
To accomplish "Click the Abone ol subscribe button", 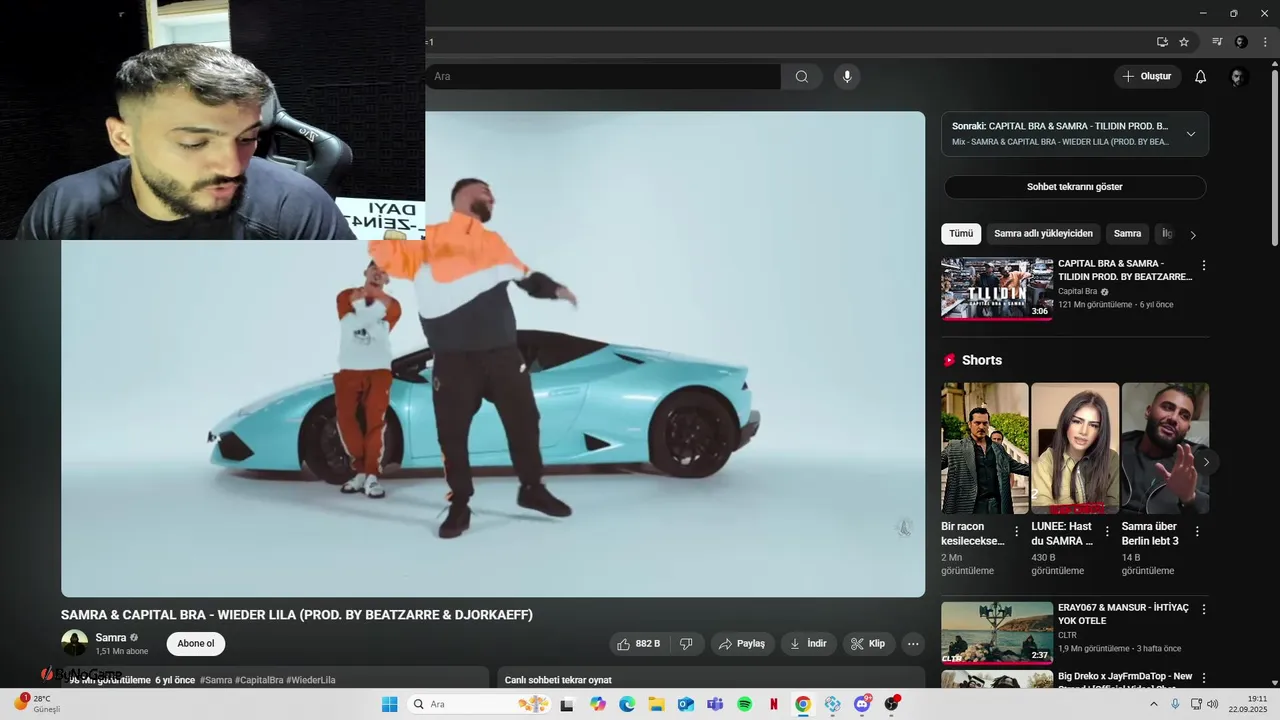I will (x=196, y=644).
